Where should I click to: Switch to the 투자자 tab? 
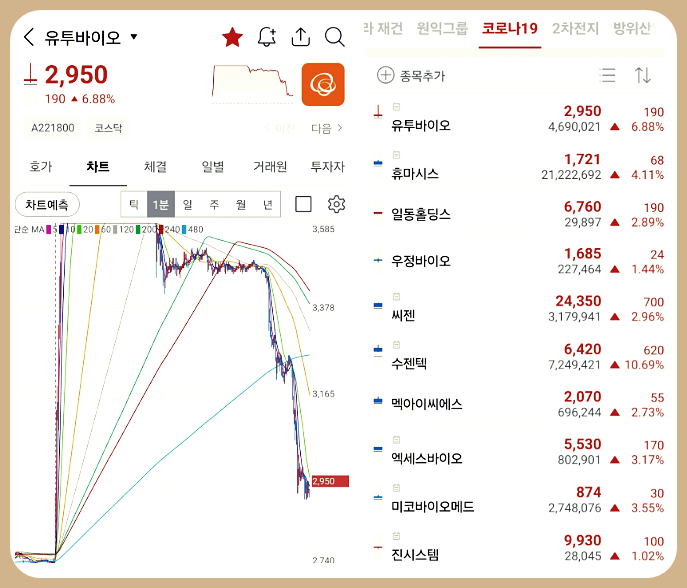point(327,166)
